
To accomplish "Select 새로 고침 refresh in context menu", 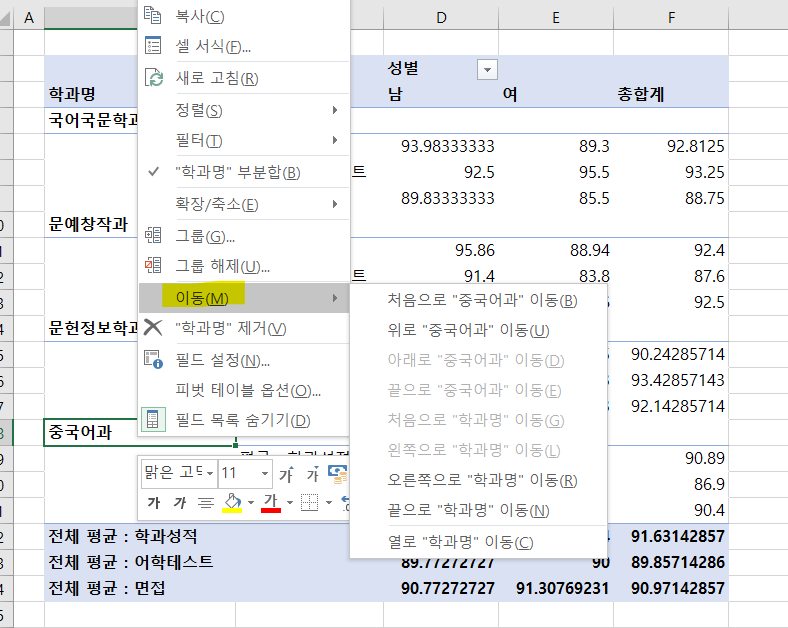I will (217, 78).
